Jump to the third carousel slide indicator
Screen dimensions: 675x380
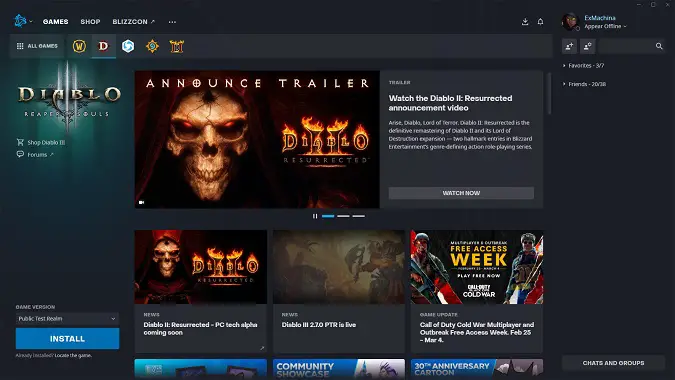pyautogui.click(x=359, y=216)
